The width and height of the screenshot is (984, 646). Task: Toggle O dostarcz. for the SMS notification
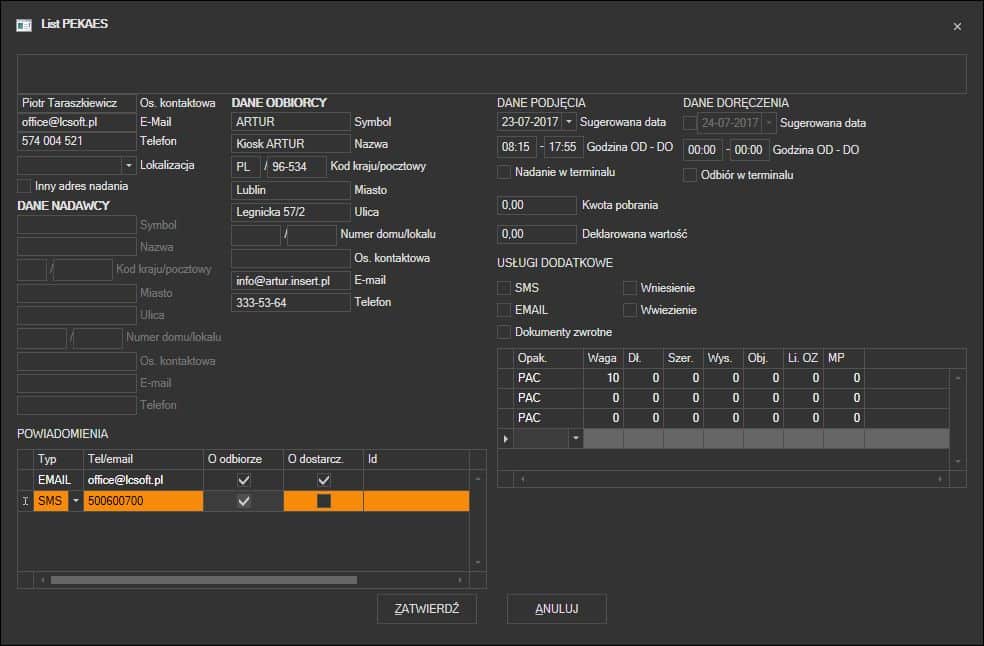(324, 501)
